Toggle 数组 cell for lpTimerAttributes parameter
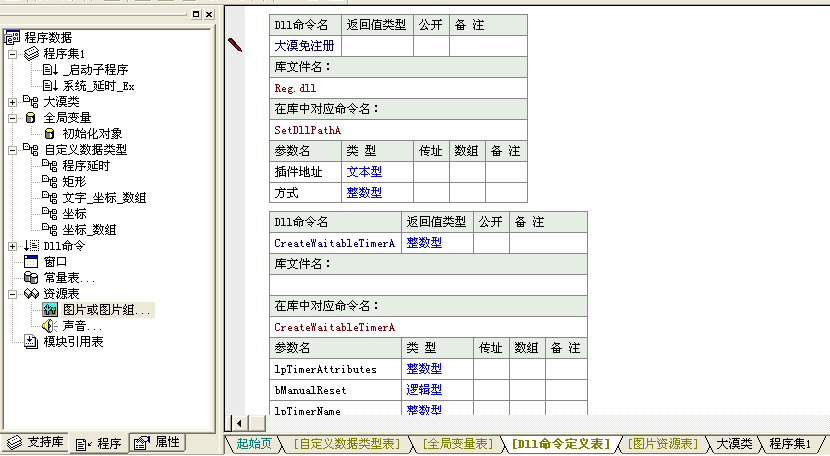 click(x=527, y=369)
